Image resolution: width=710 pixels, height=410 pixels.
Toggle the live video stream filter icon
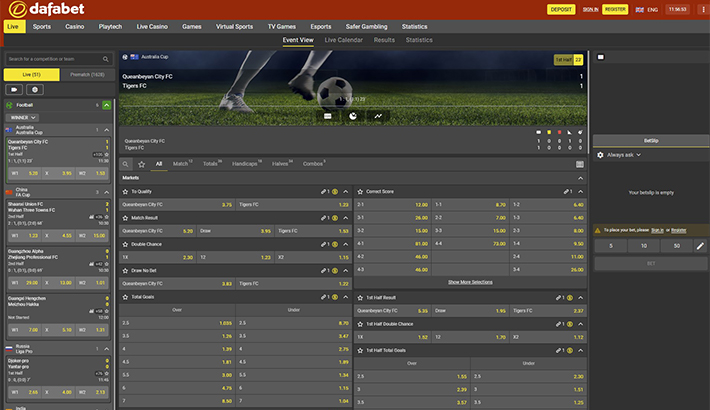14,90
